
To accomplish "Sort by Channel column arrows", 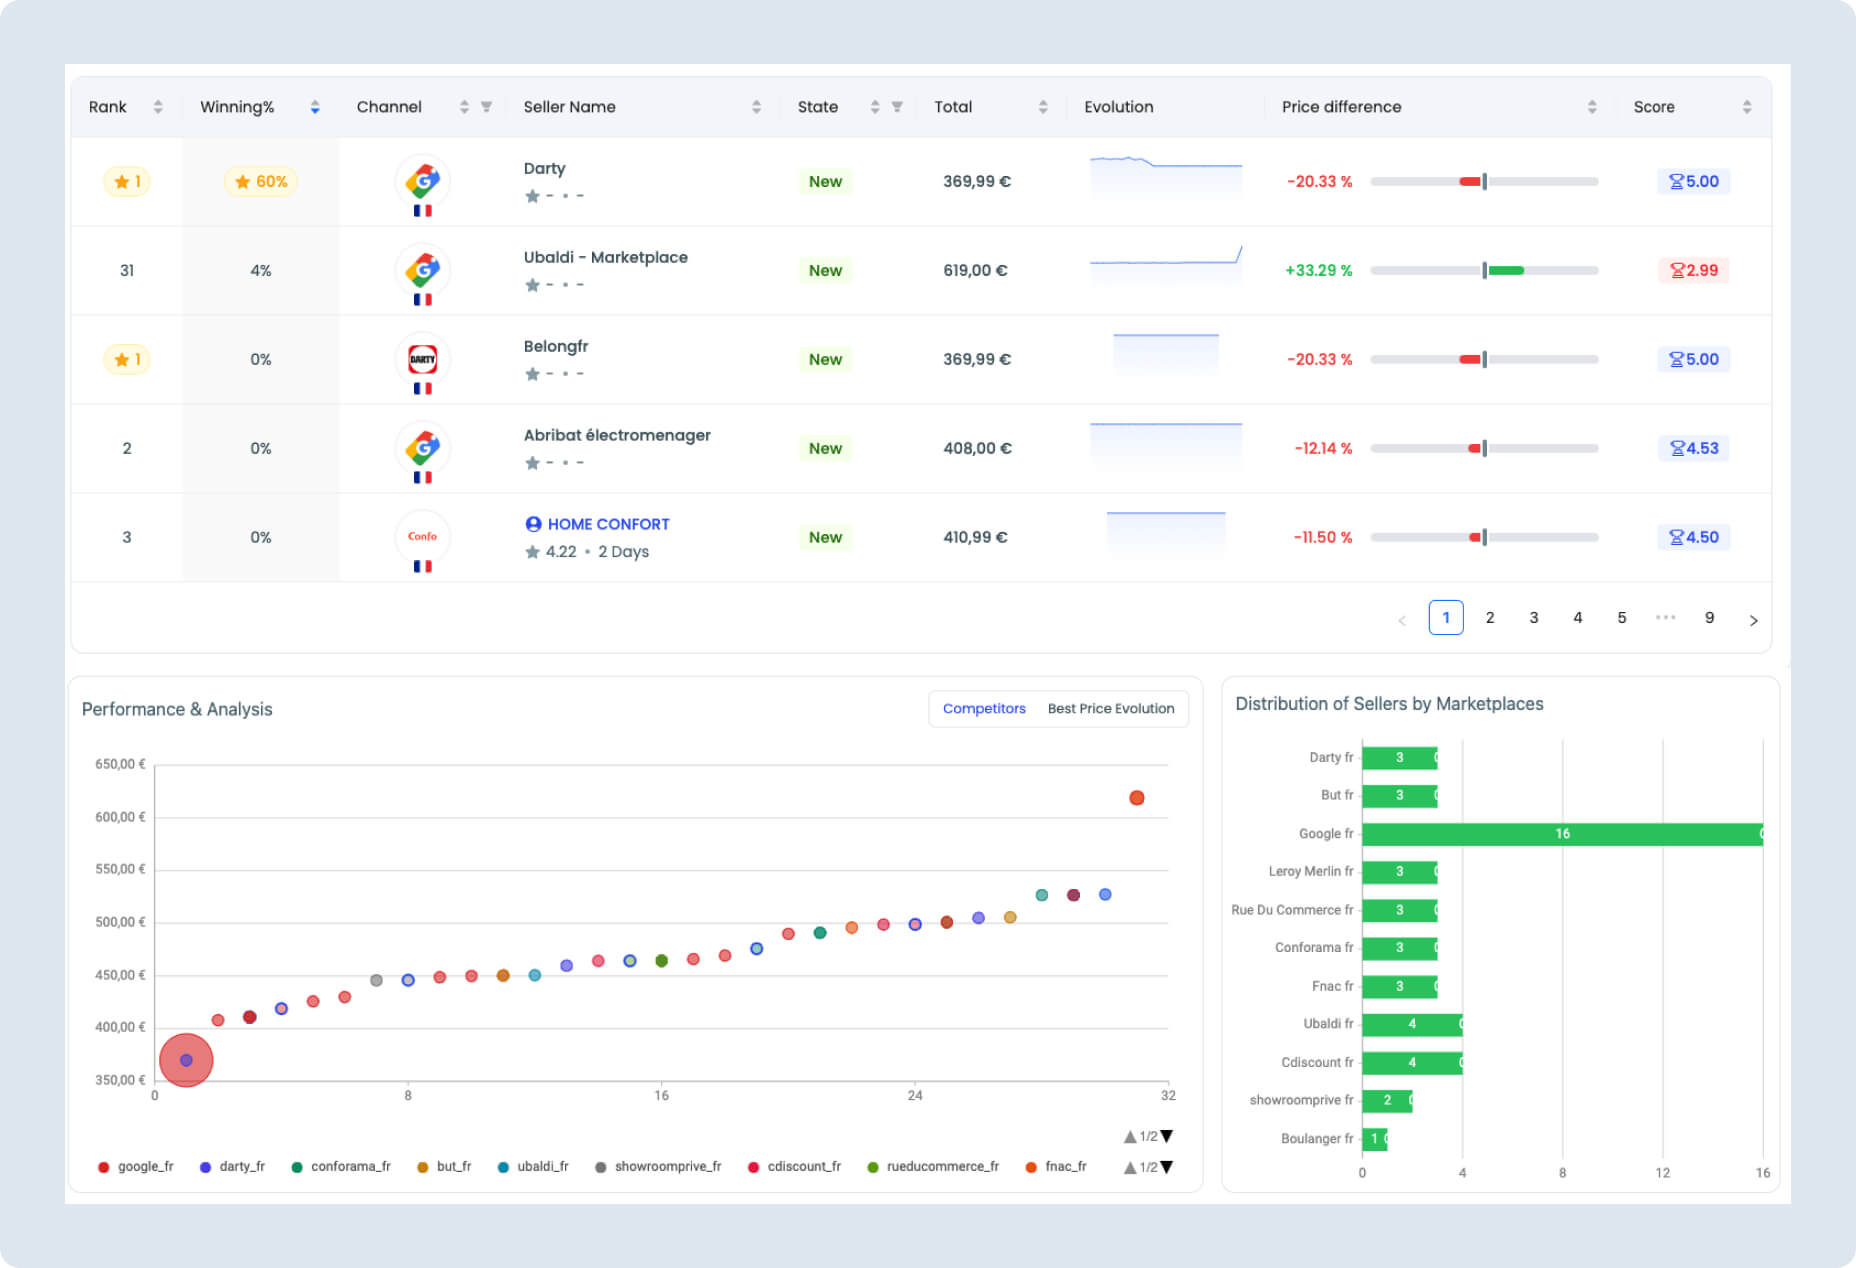I will (x=464, y=107).
